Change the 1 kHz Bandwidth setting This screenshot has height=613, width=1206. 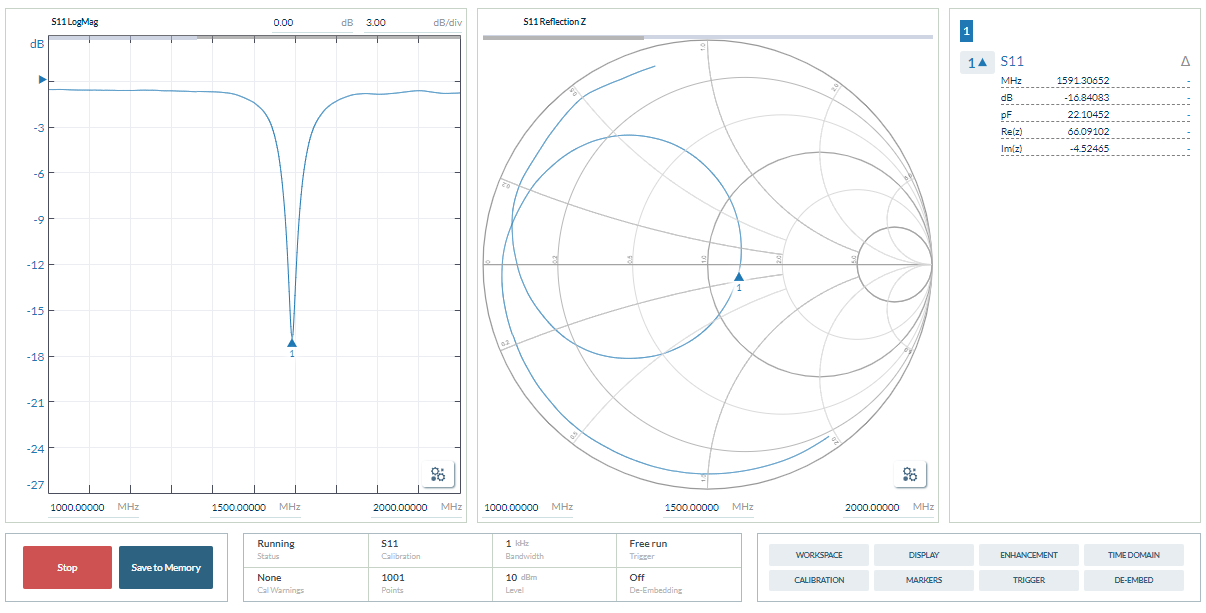click(554, 549)
